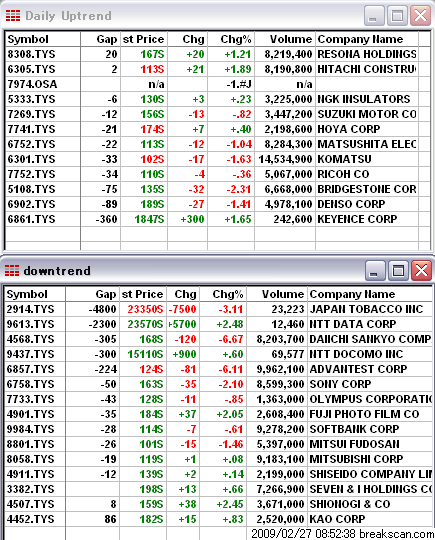Screen dimensions: 435x540
Task: Click the Daily Uptrend window grid icon
Action: [13, 16]
